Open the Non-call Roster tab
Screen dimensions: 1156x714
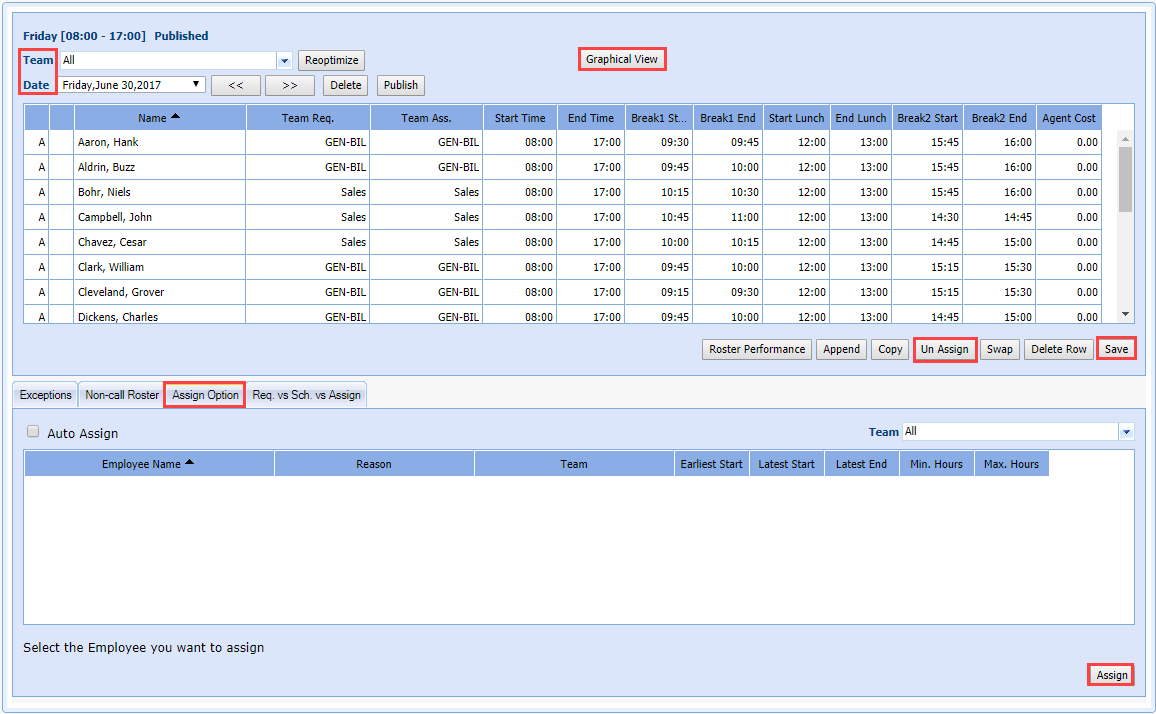(122, 395)
